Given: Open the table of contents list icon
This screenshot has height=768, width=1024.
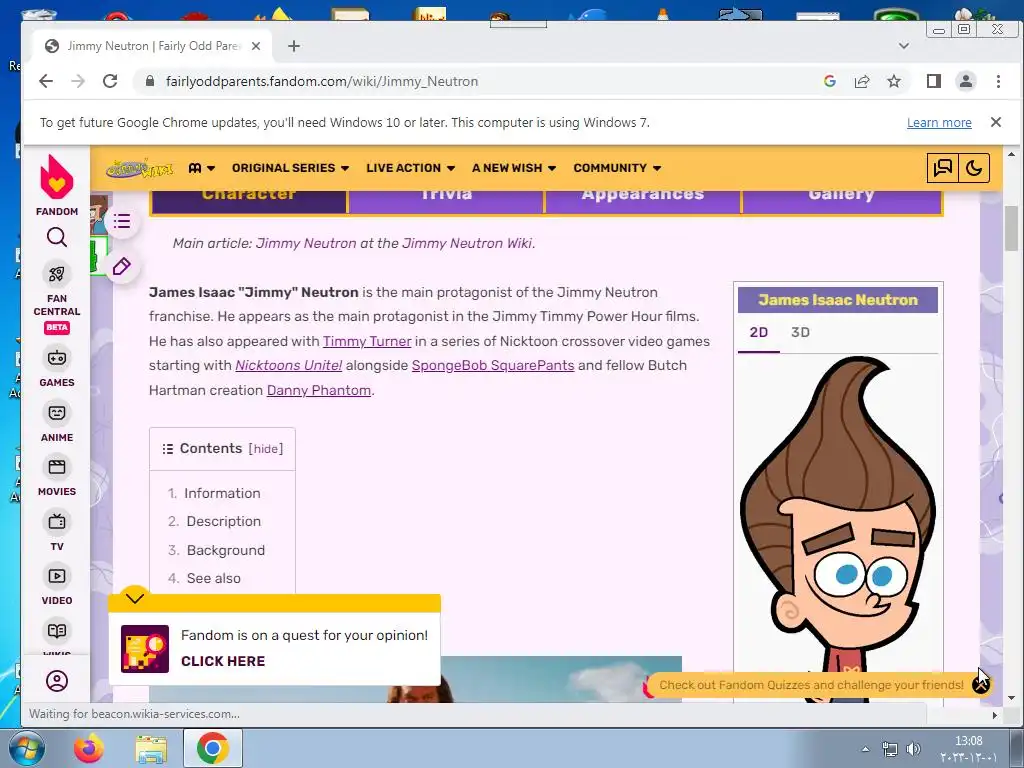Looking at the screenshot, I should (x=121, y=221).
